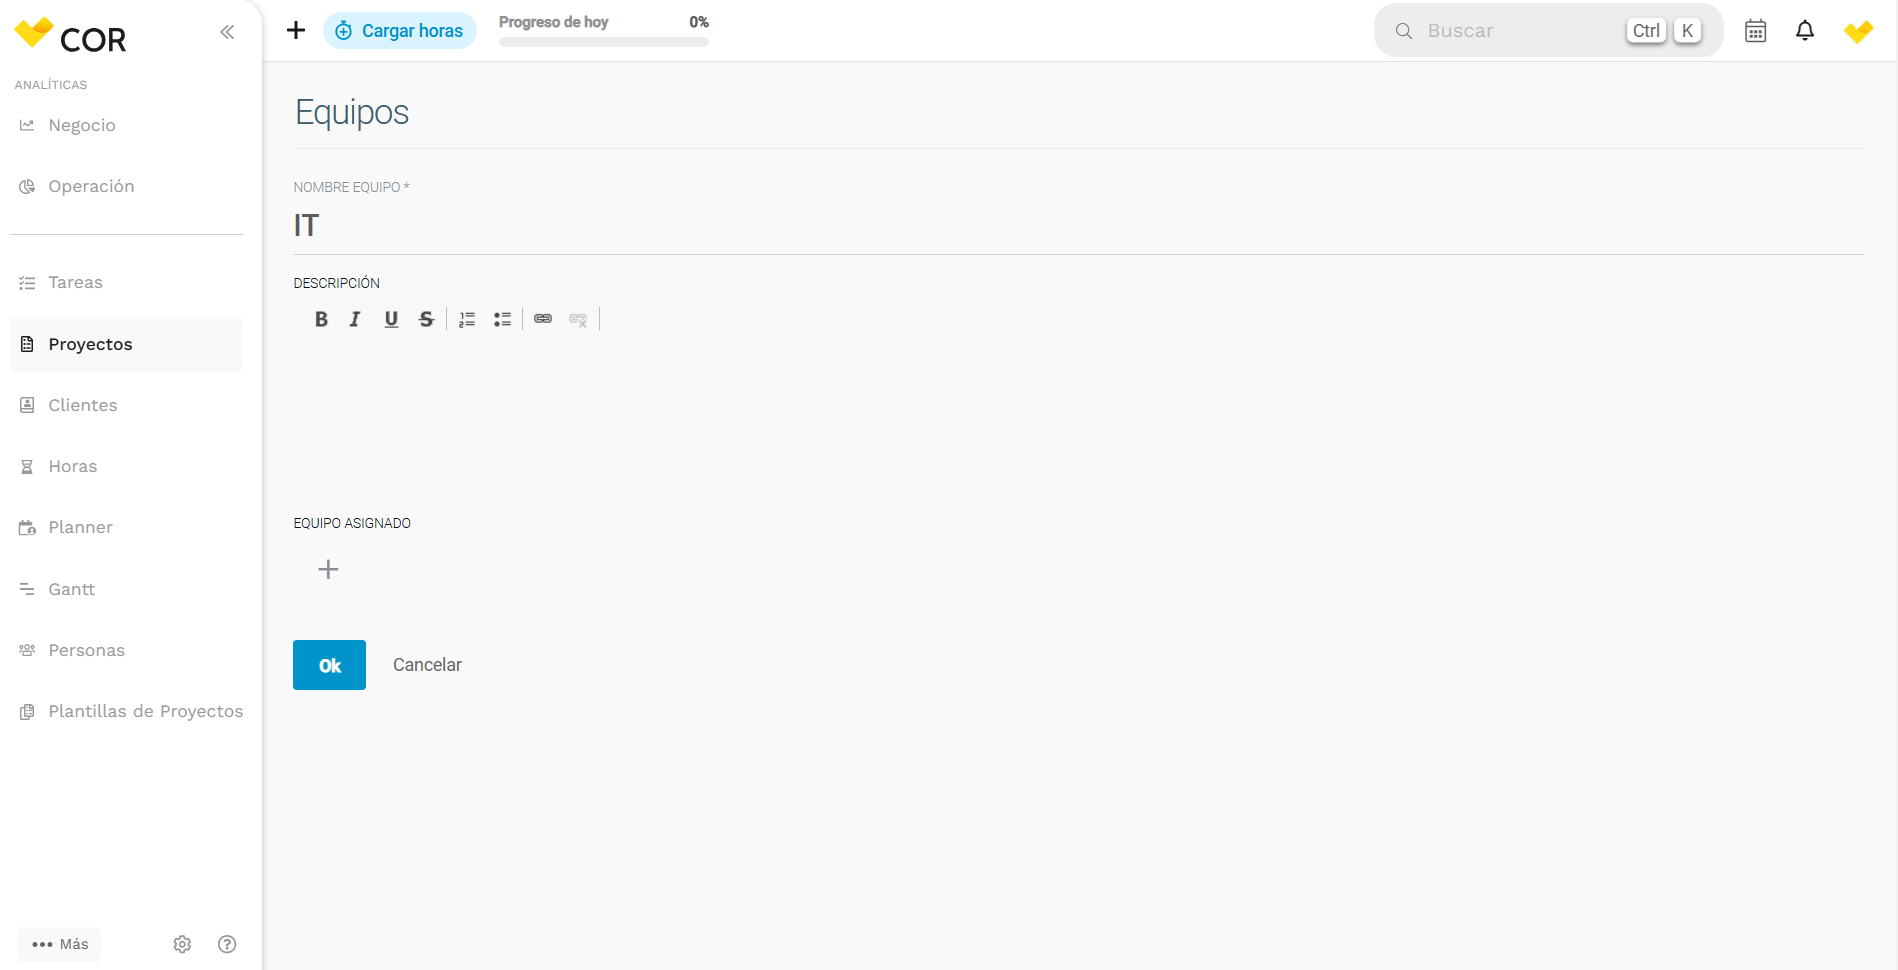Click the Más button in the sidebar
1898x970 pixels.
coord(60,944)
